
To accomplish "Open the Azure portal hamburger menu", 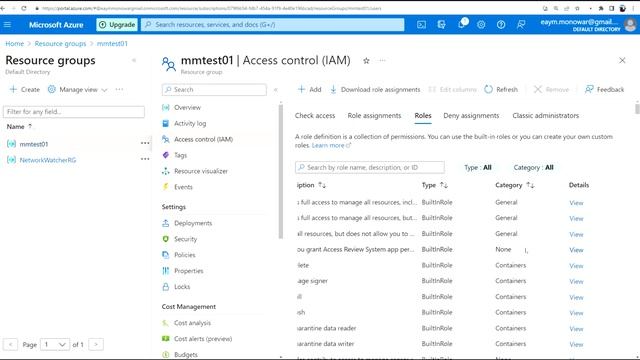I will pos(7,24).
